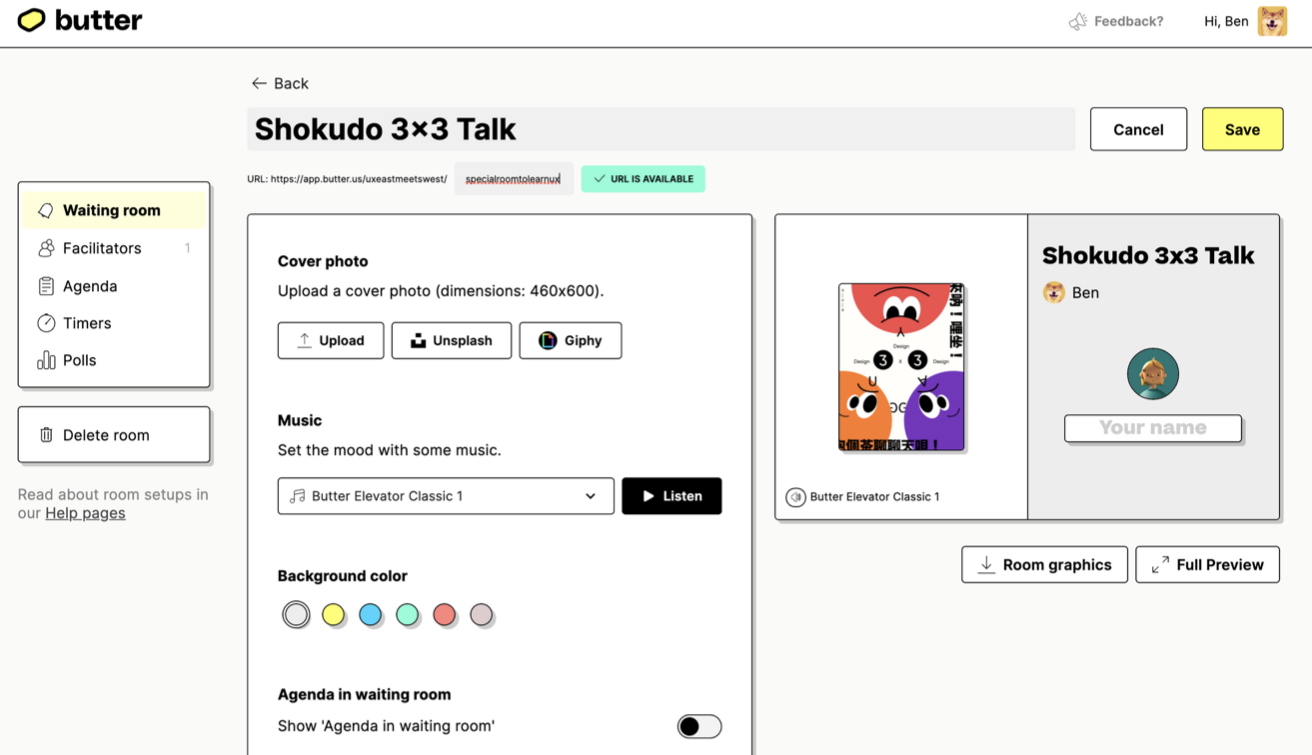Image resolution: width=1312 pixels, height=755 pixels.
Task: Open the Agenda section
Action: (x=114, y=286)
